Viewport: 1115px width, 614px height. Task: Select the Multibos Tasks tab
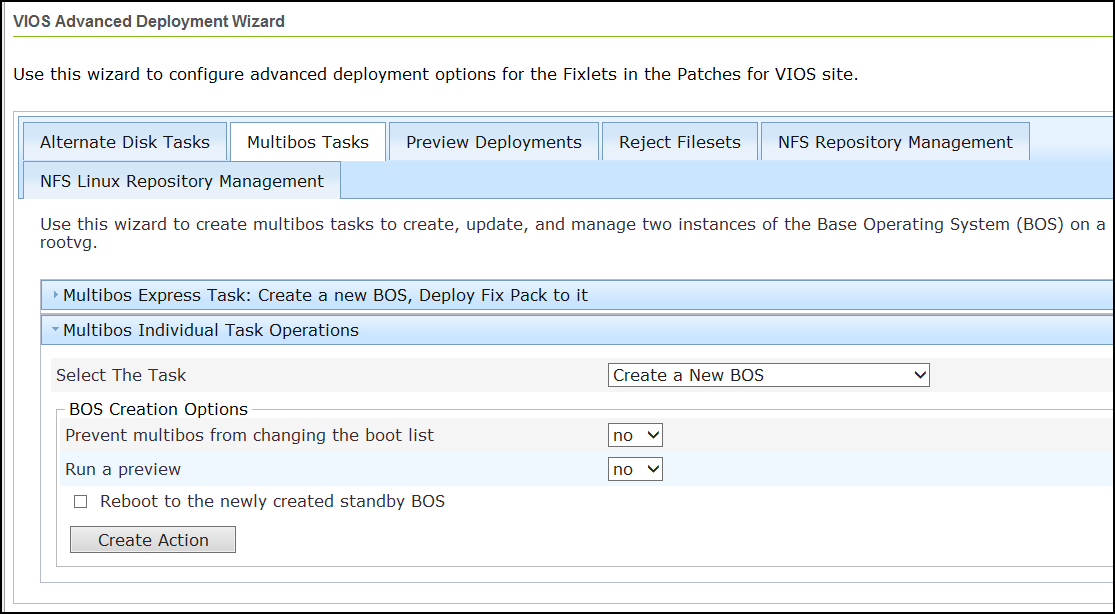click(307, 141)
